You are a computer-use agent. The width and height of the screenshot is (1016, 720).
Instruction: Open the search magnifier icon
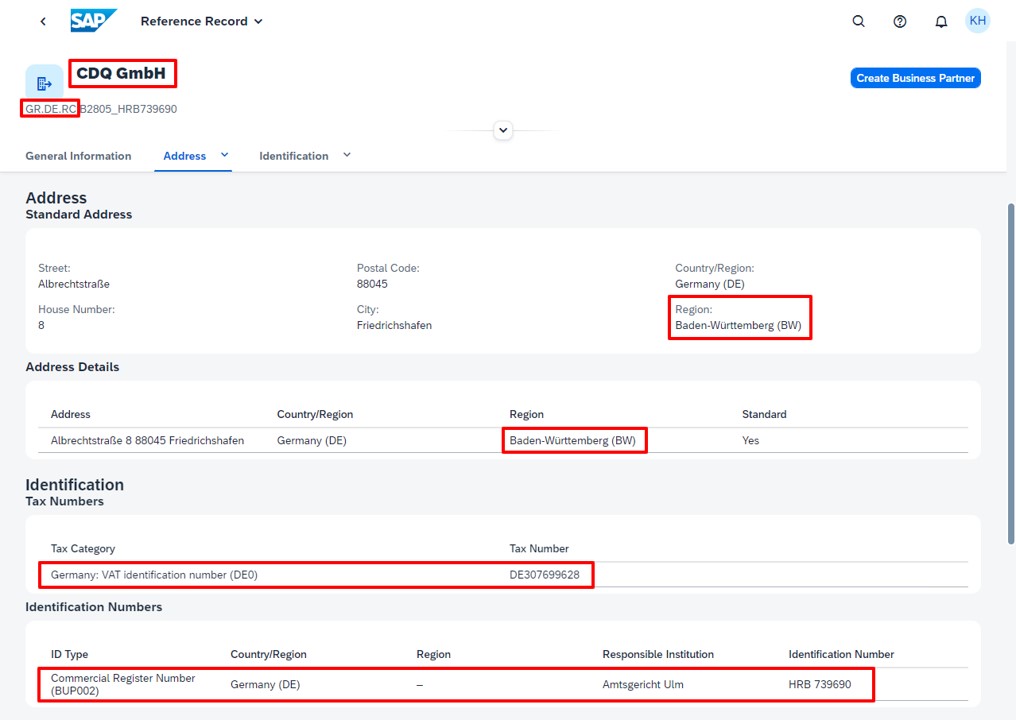coord(859,21)
